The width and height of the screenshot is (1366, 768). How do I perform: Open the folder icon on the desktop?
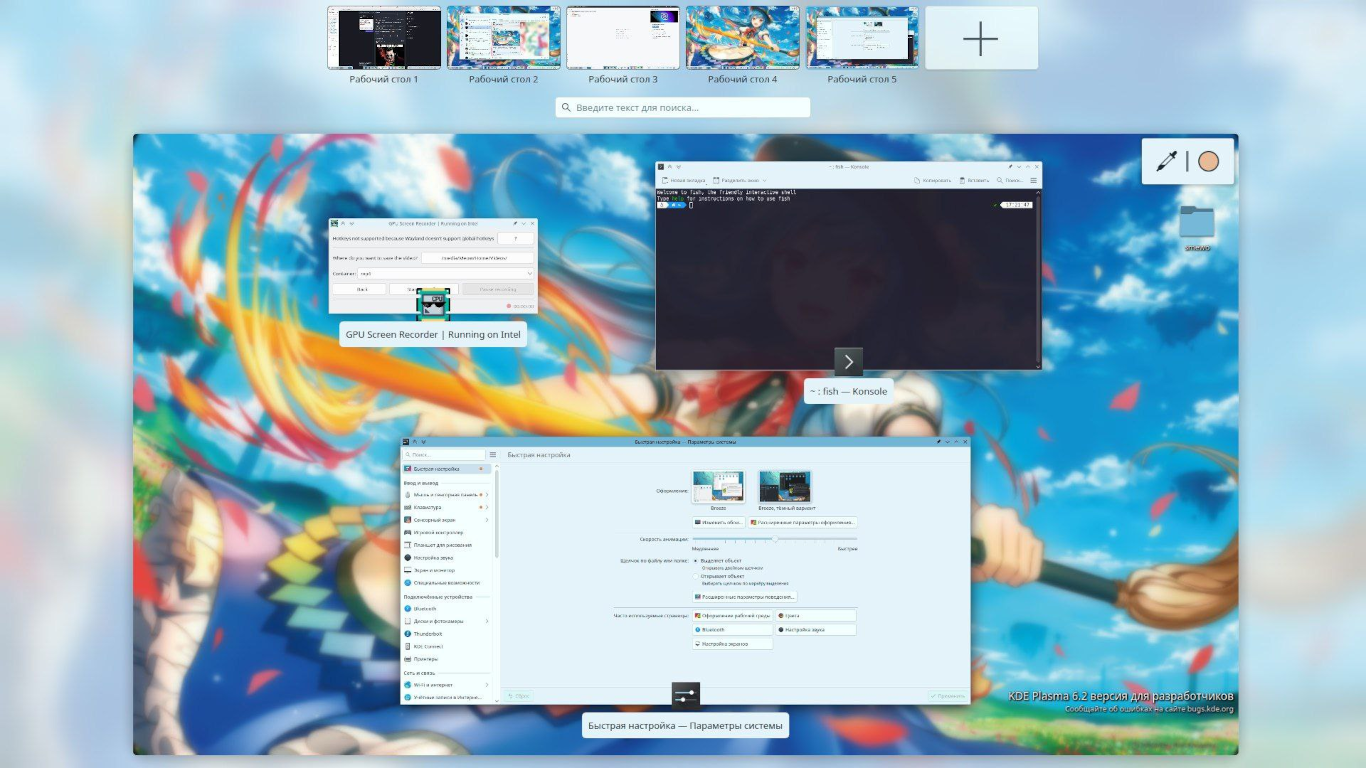pos(1196,223)
